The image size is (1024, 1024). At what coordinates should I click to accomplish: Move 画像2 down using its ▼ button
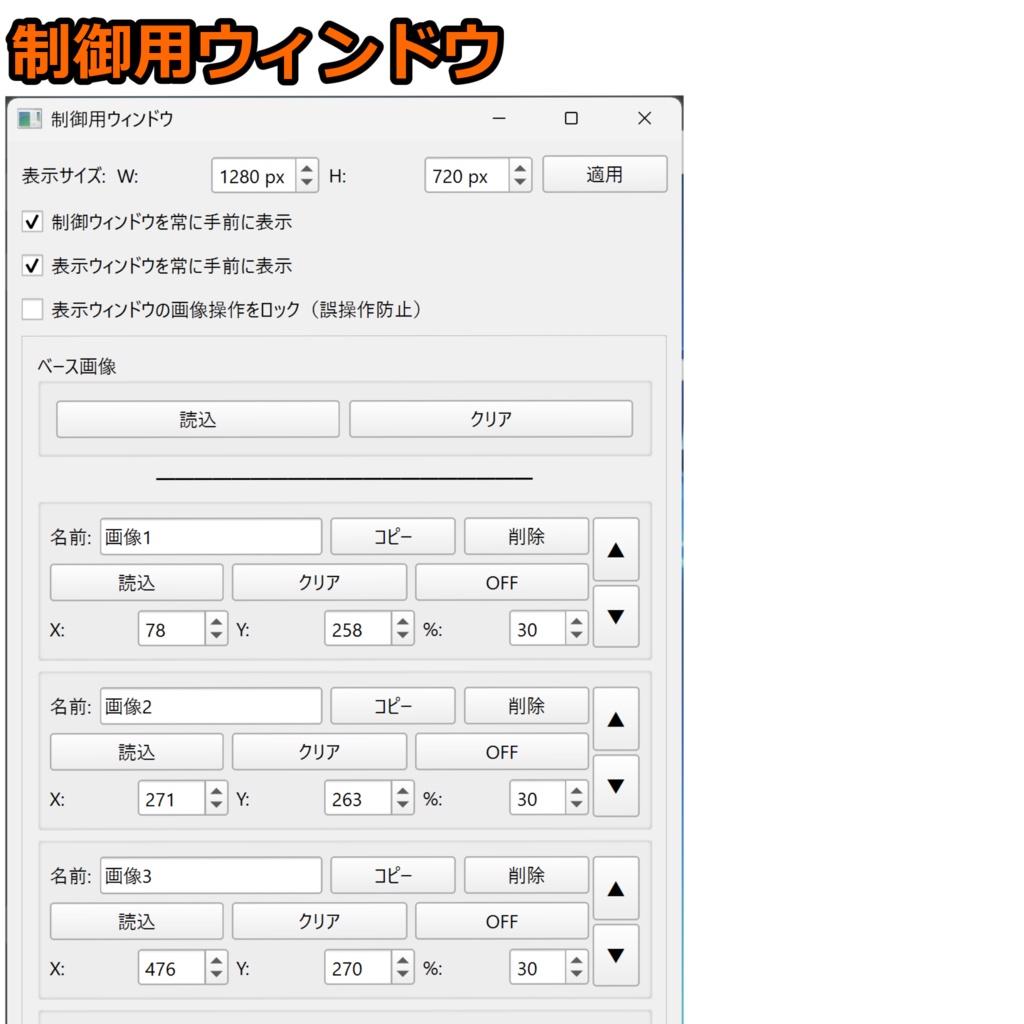tap(616, 785)
